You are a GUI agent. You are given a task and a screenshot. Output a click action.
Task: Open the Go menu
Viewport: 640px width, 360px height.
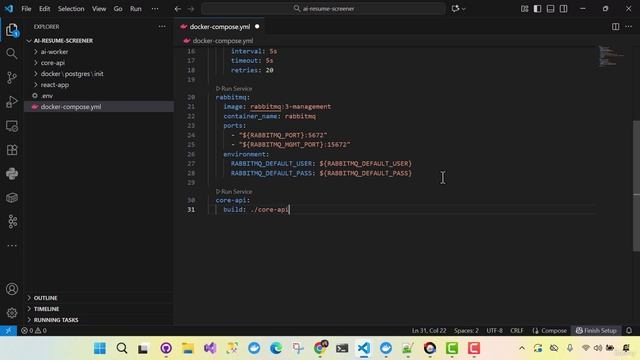[118, 9]
